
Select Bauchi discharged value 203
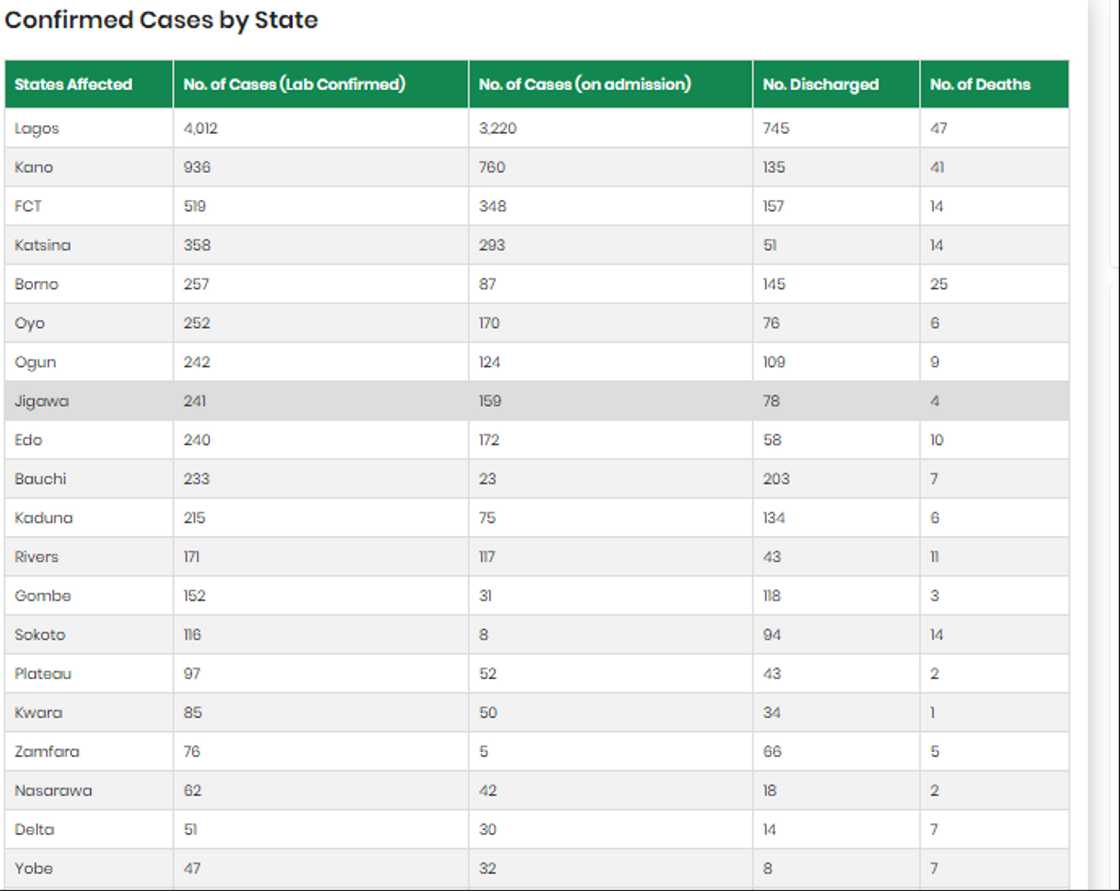click(776, 479)
